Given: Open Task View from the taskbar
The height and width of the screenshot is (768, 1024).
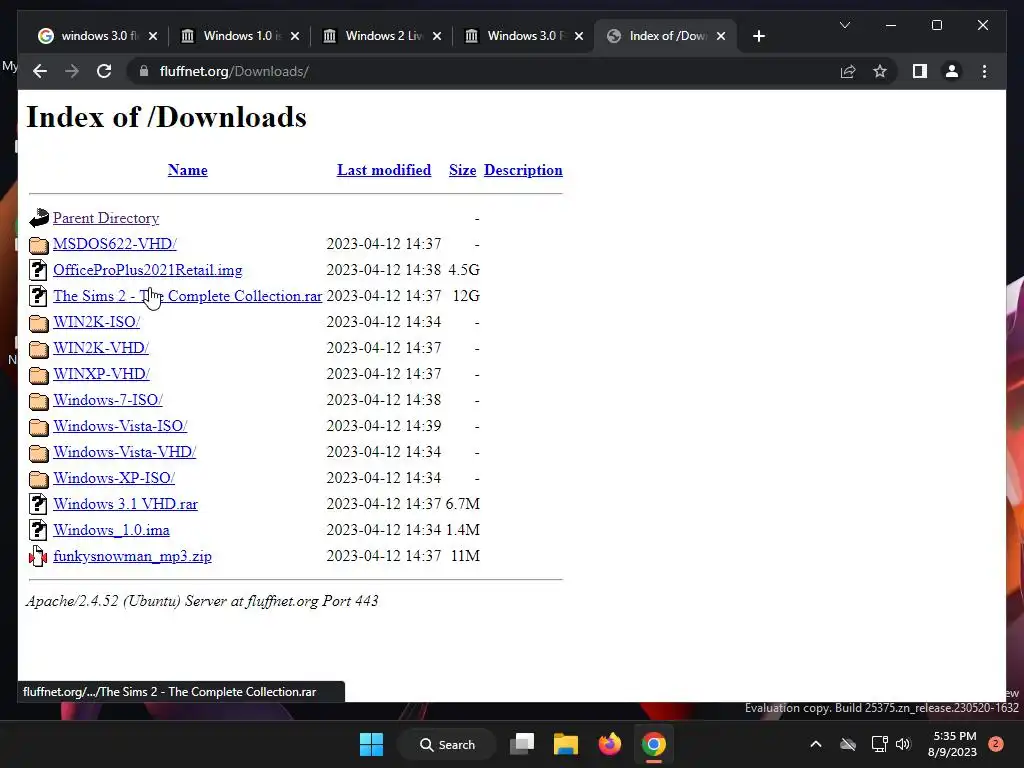Looking at the screenshot, I should coord(522,744).
